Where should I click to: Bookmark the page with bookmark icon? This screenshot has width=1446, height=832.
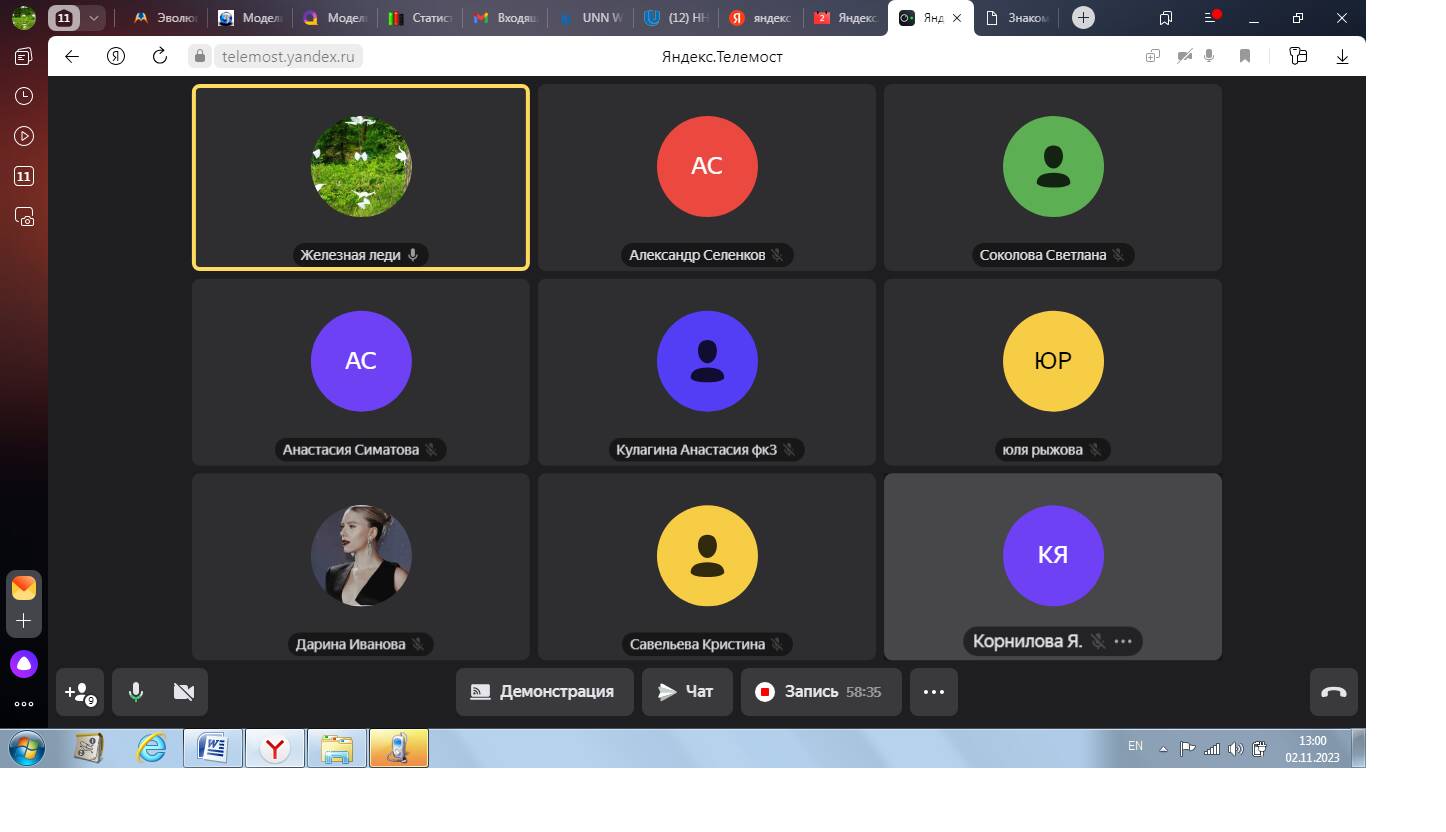(x=1245, y=56)
